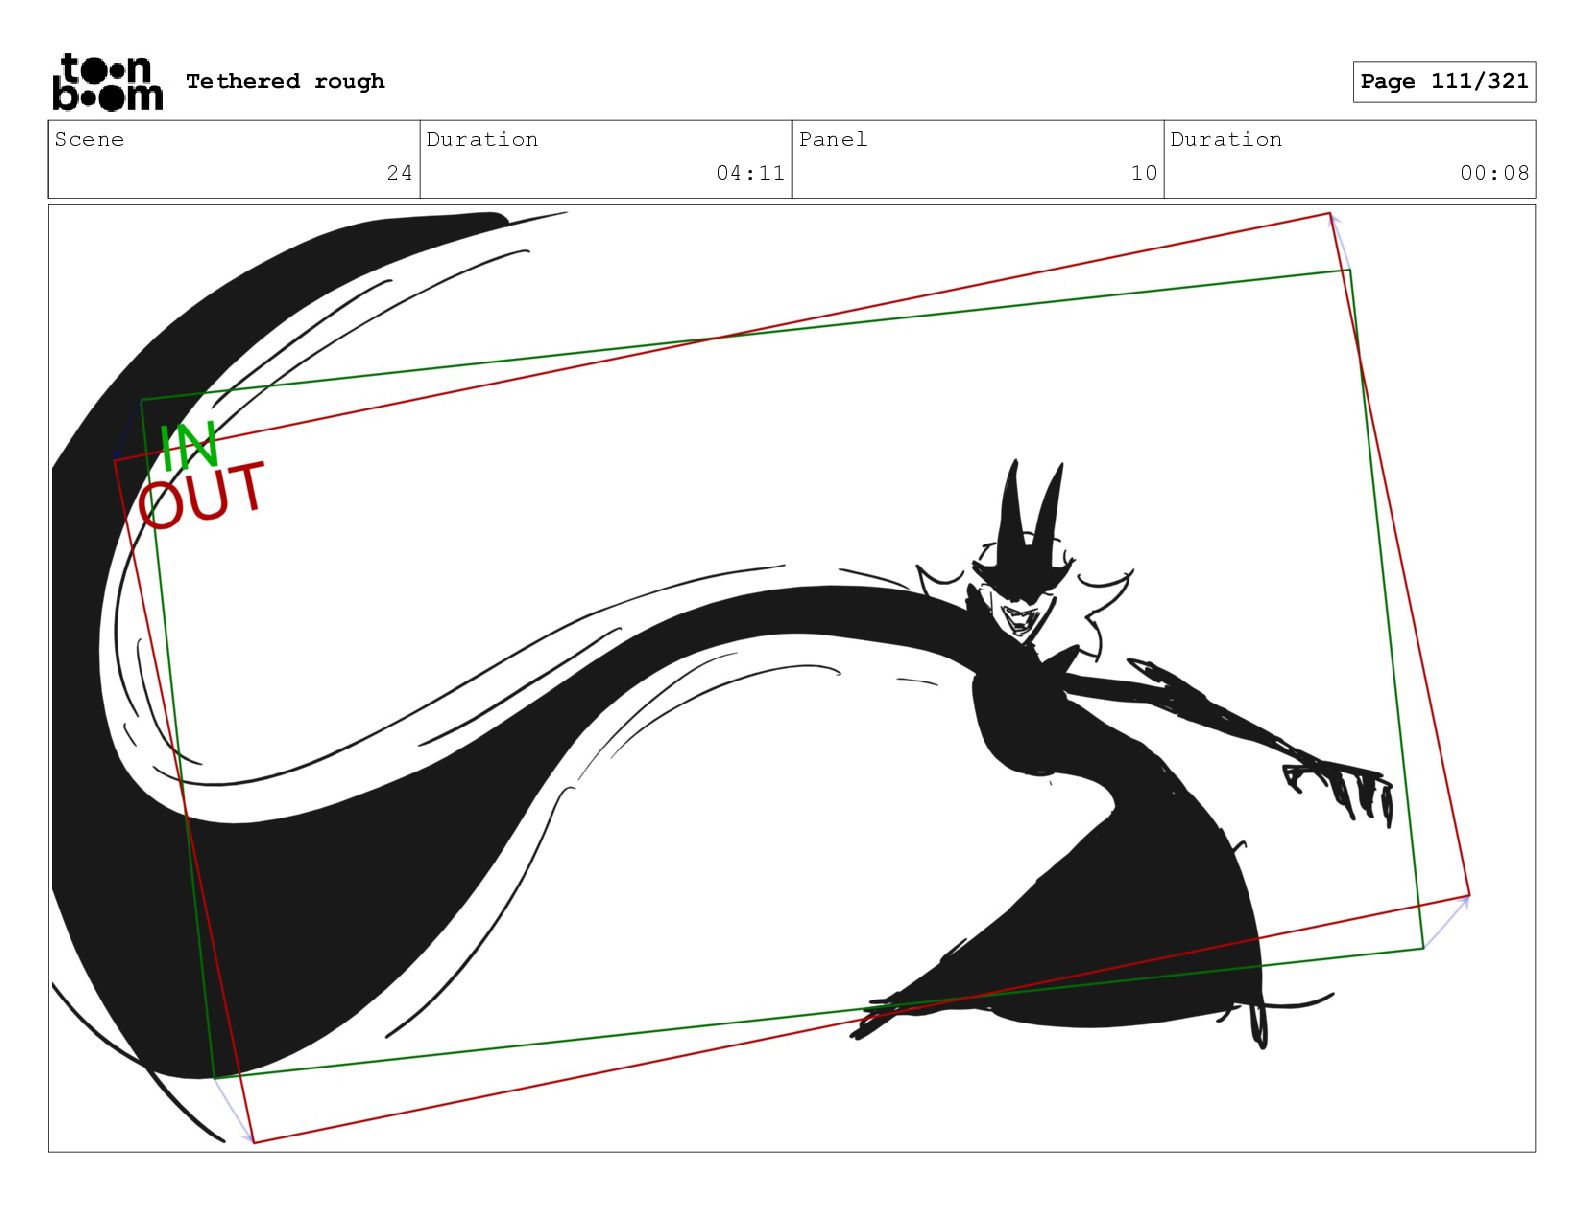Click the Toon Boom logo

coord(107,82)
